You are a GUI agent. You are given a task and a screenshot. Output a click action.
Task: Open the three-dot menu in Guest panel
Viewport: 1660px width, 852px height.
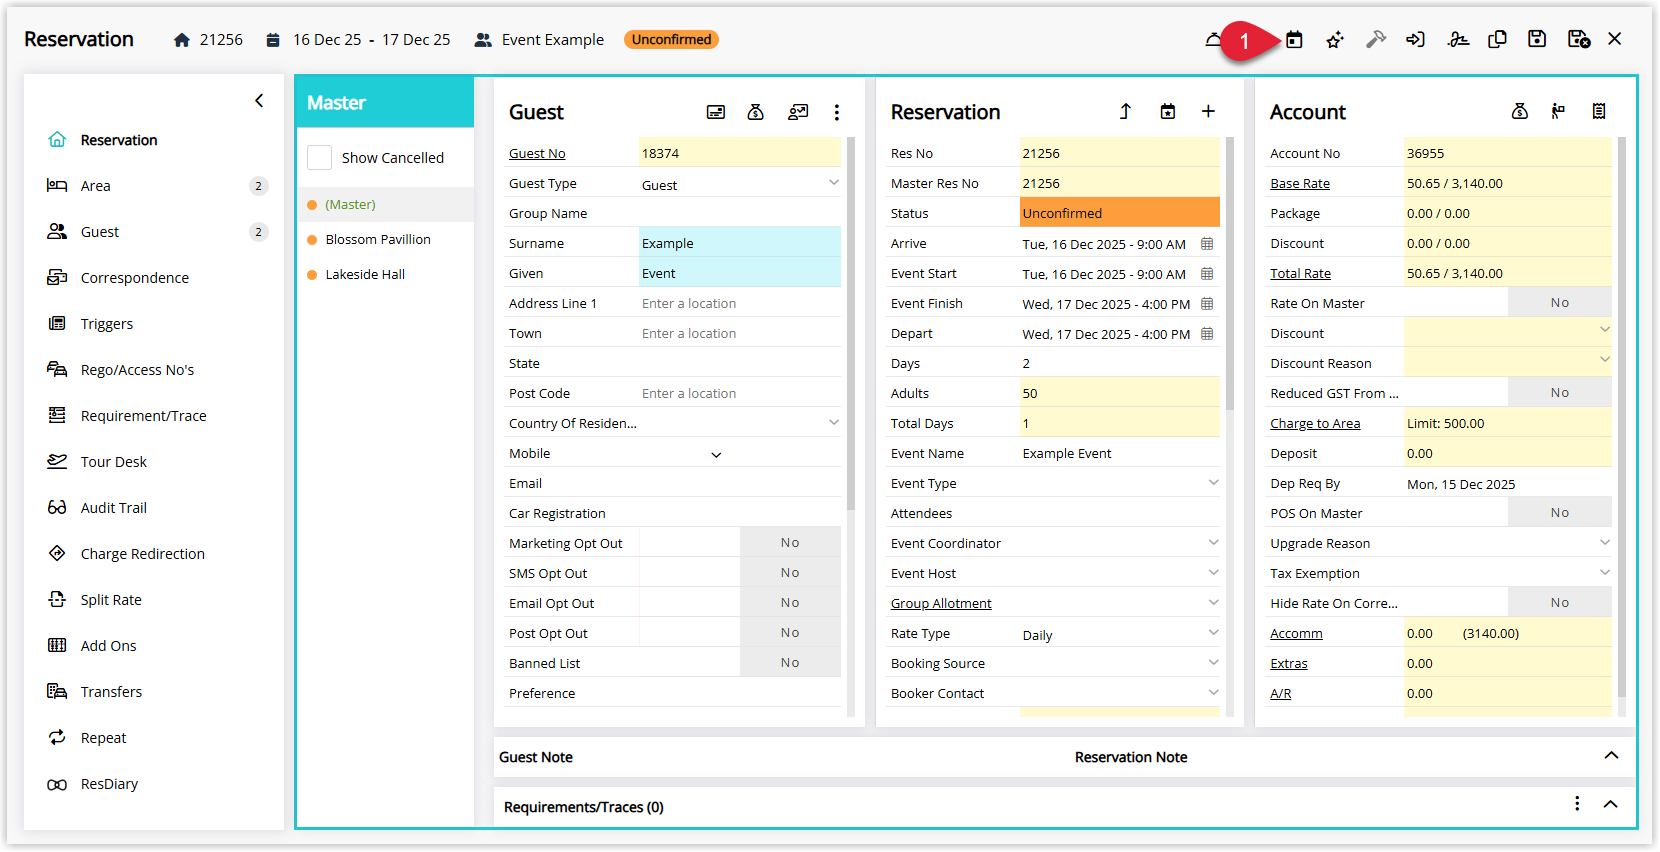837,112
